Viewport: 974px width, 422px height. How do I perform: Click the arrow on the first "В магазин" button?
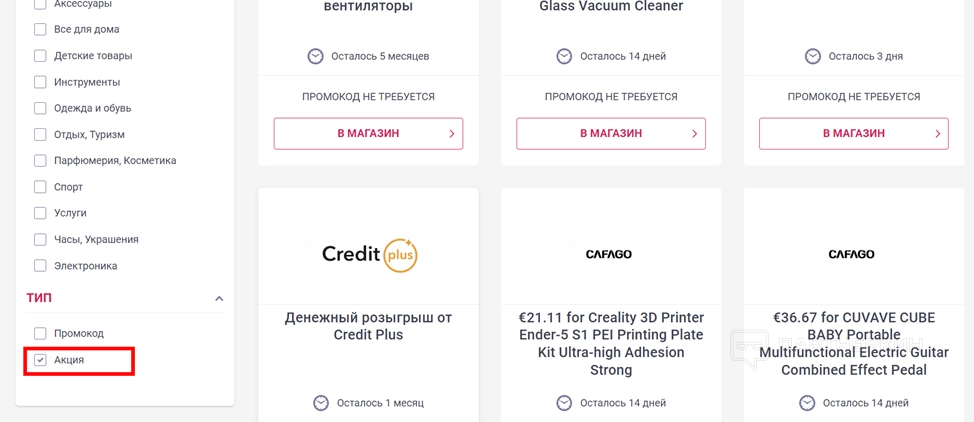452,134
